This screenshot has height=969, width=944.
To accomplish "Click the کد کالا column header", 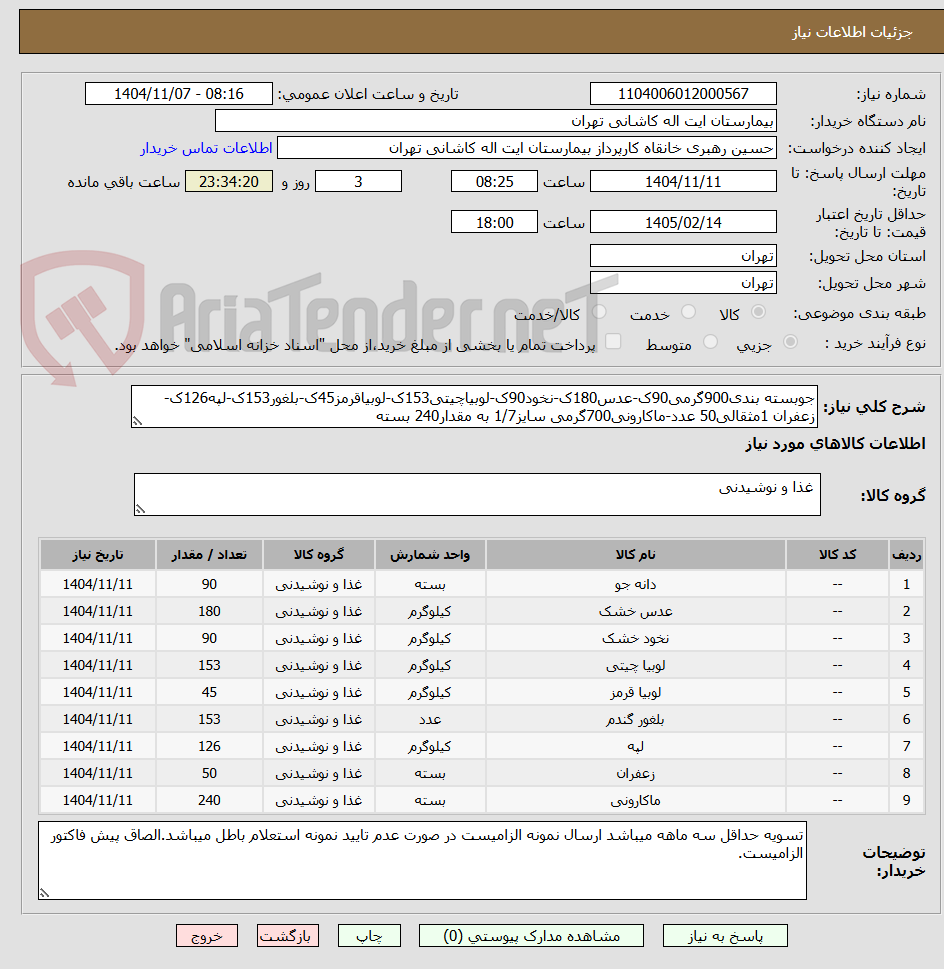I will click(837, 554).
